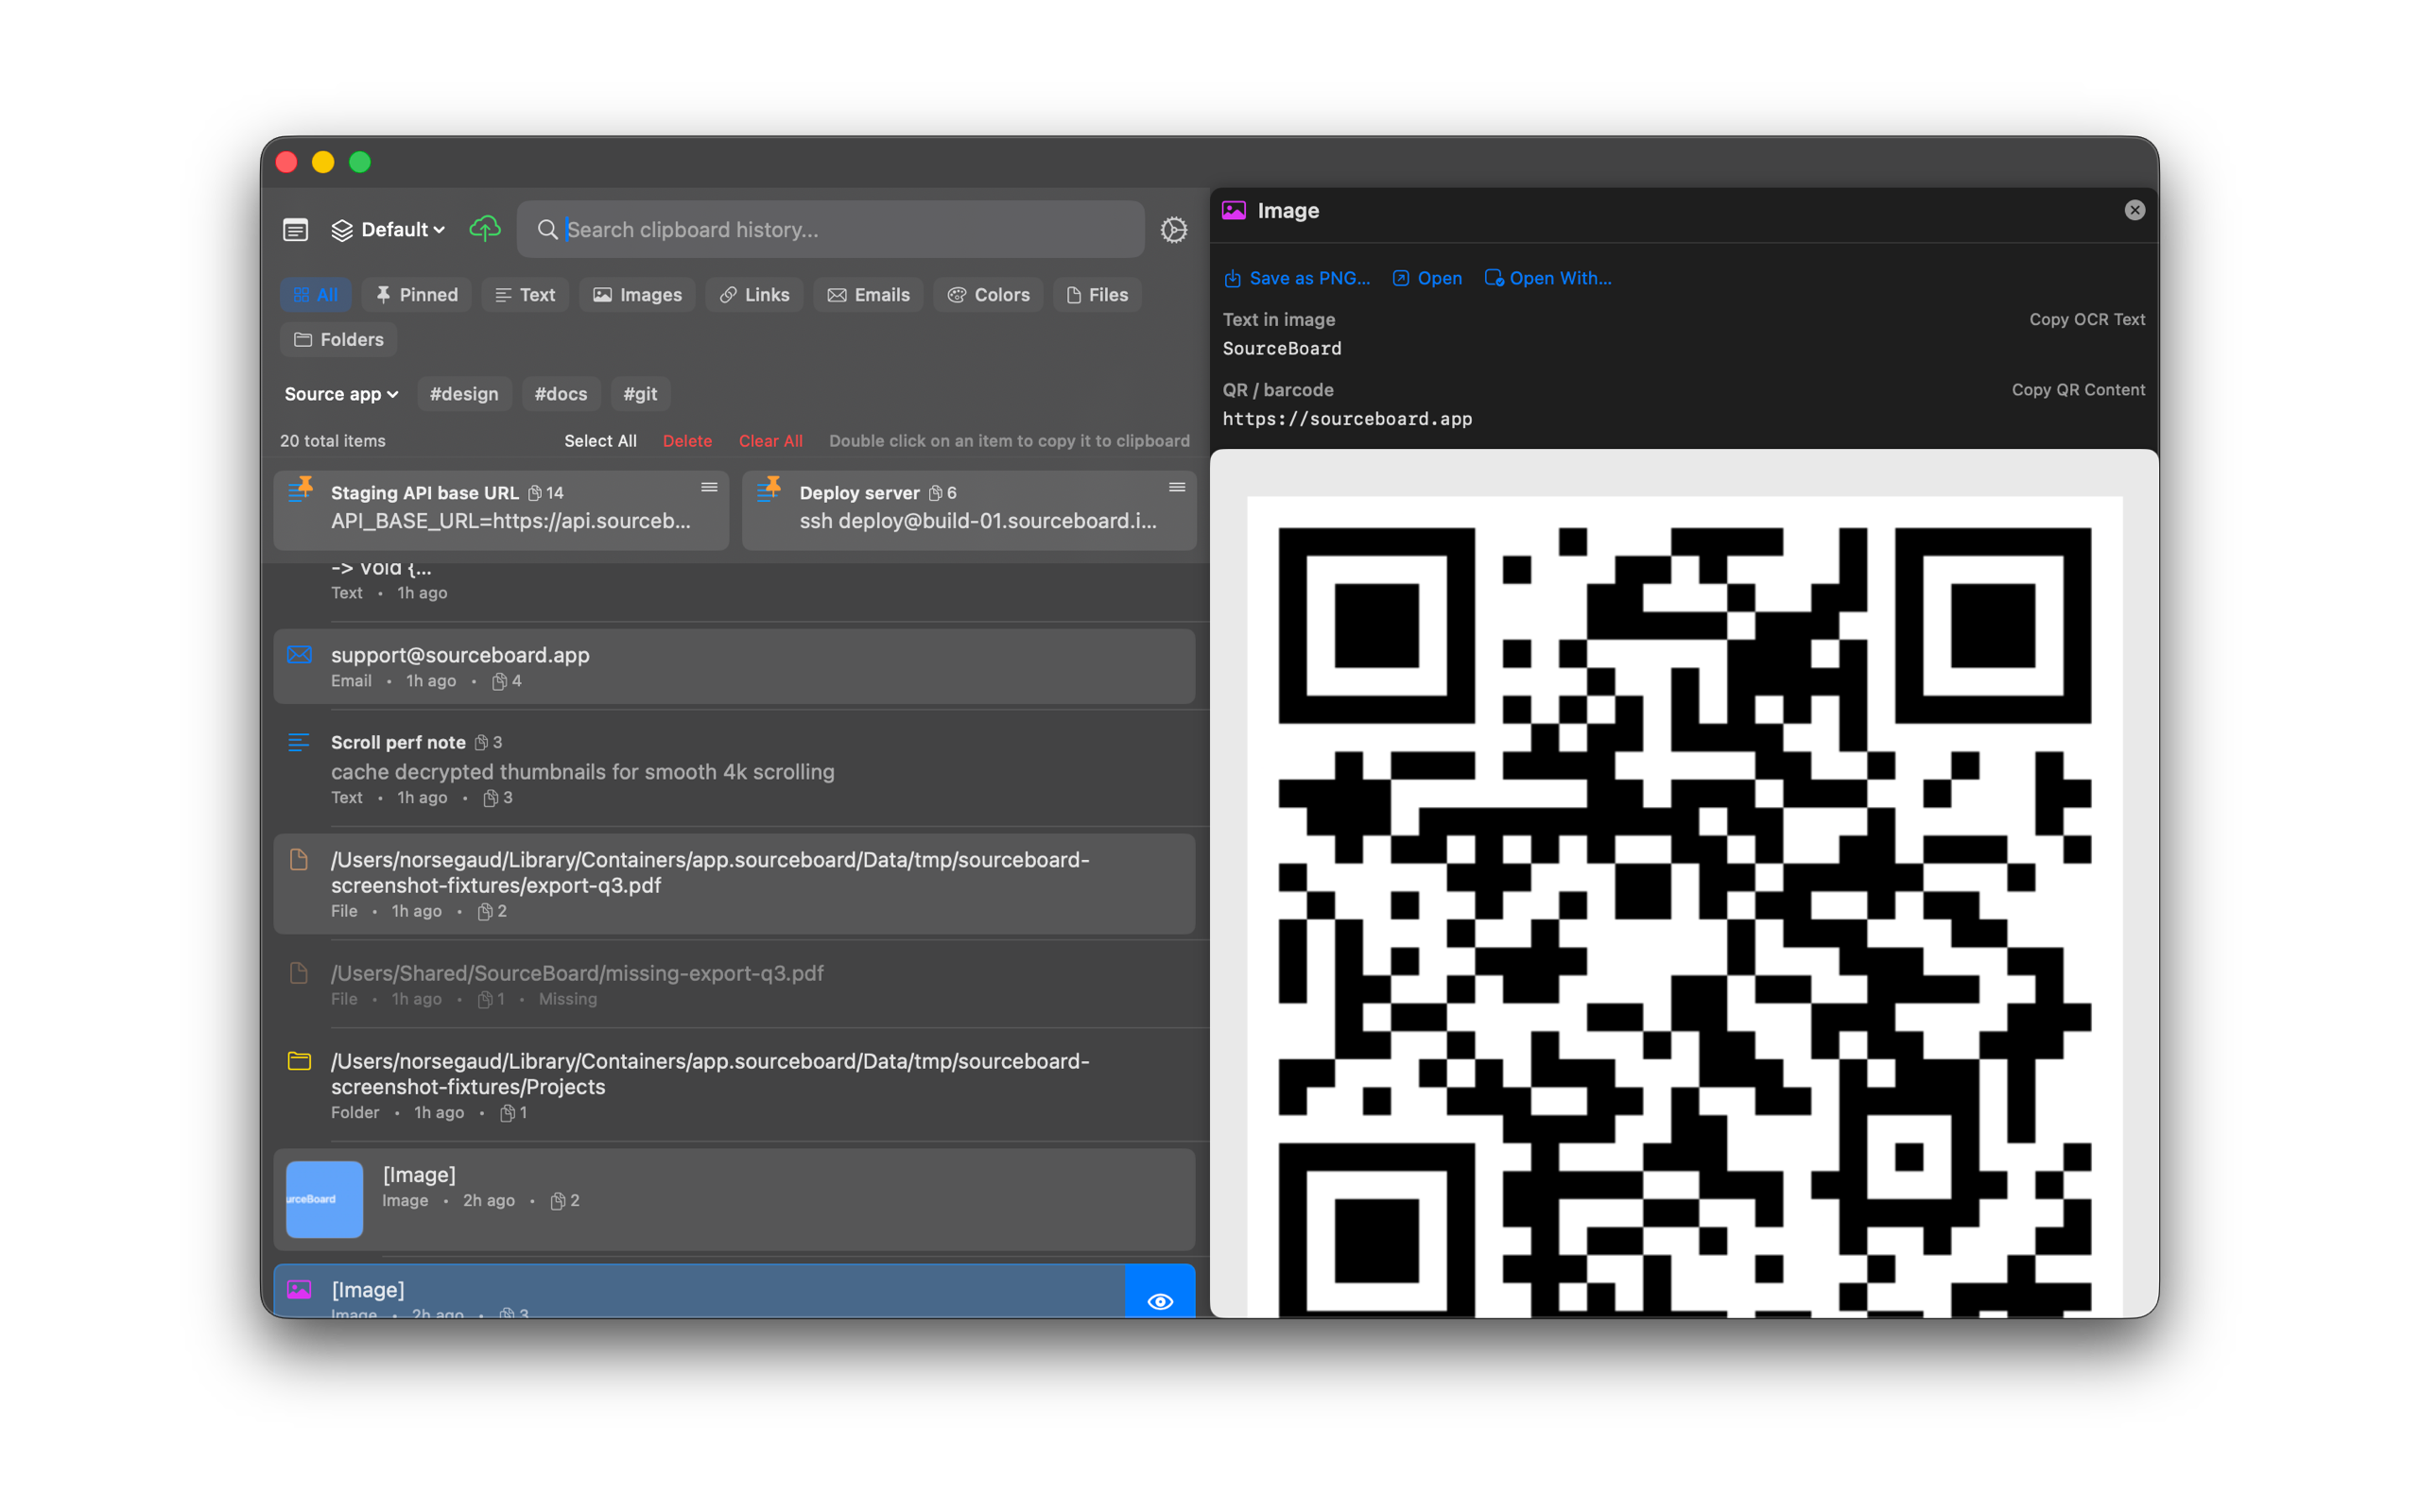Click the 20 total items label

[332, 441]
